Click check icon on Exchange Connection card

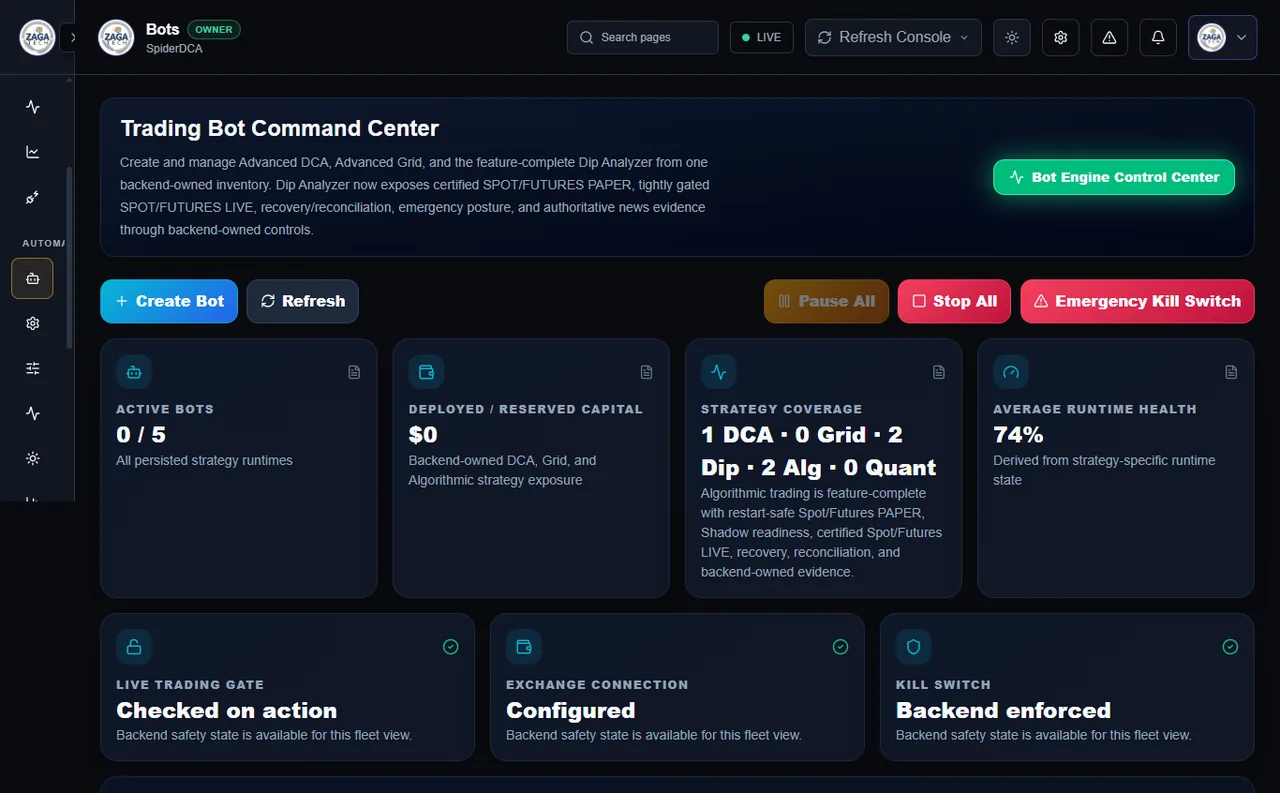pyautogui.click(x=840, y=647)
